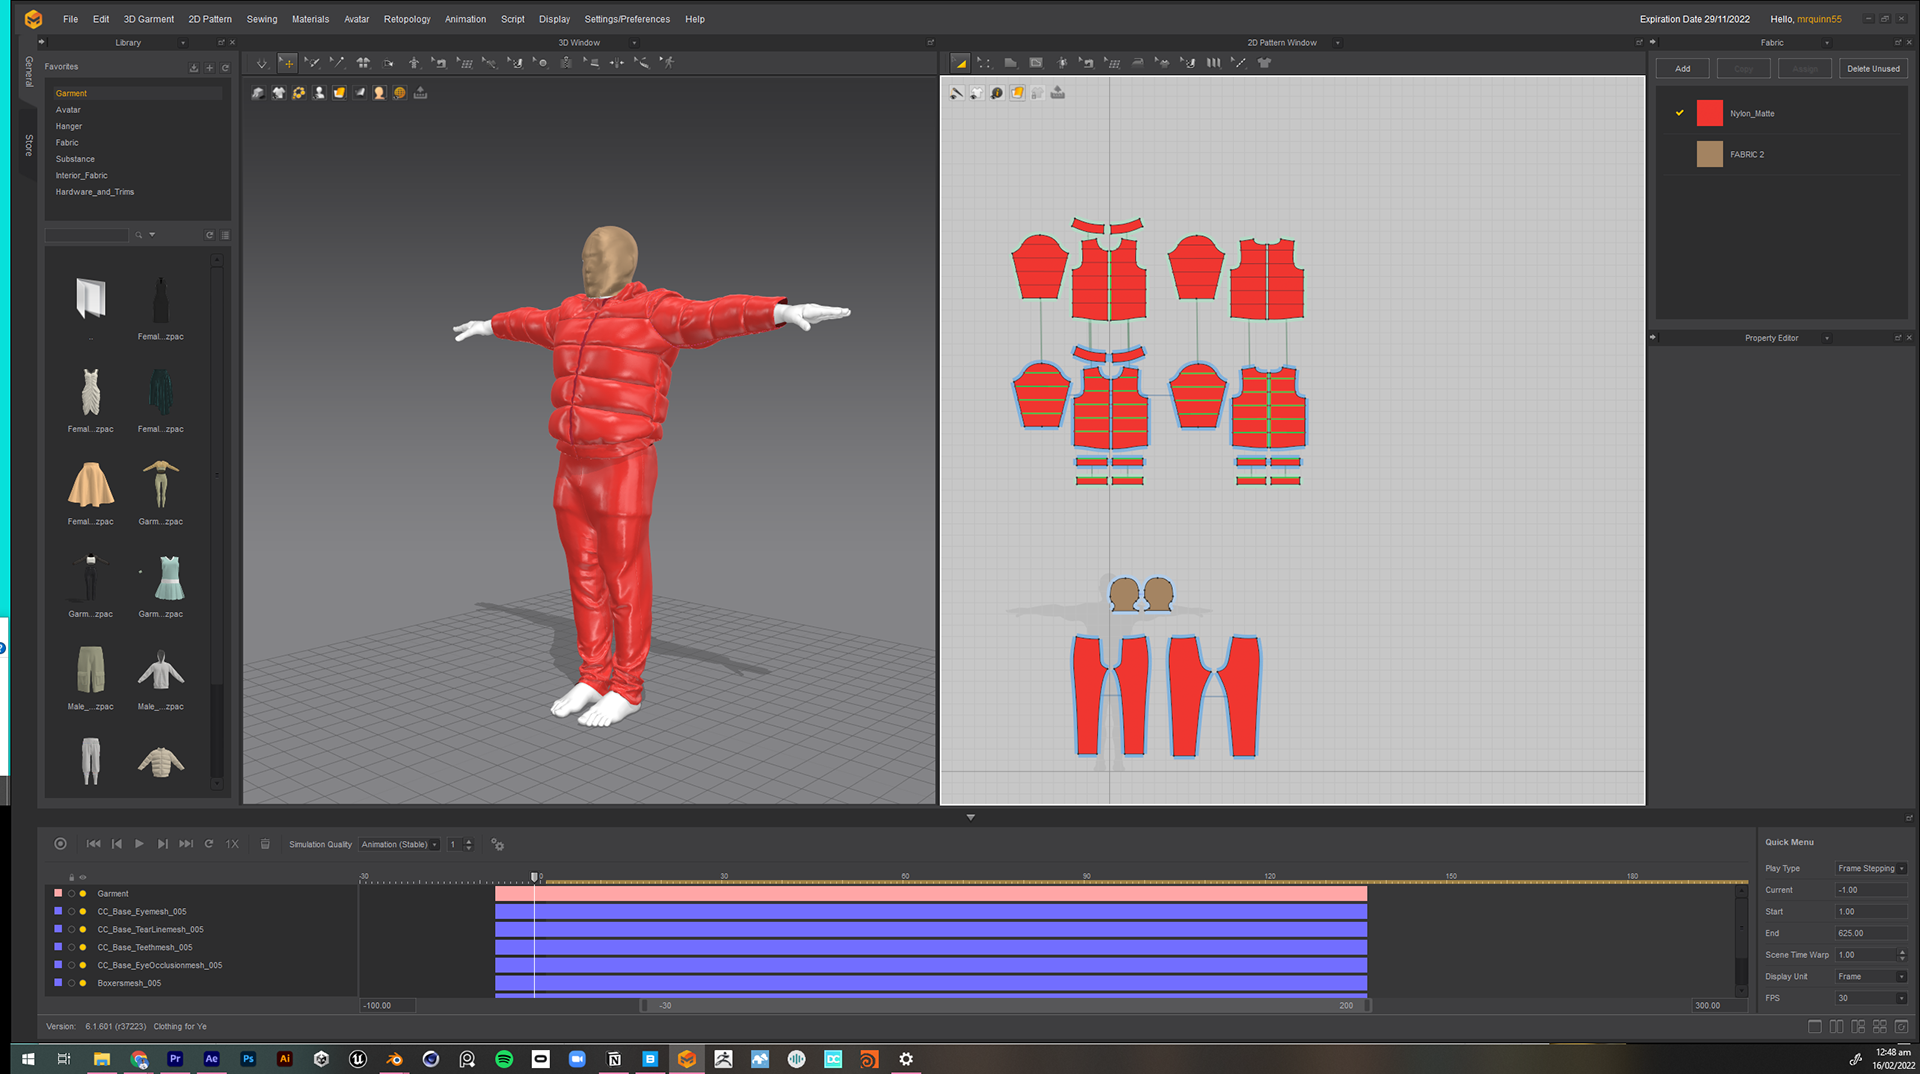Click the Delete Unused button

tap(1872, 69)
